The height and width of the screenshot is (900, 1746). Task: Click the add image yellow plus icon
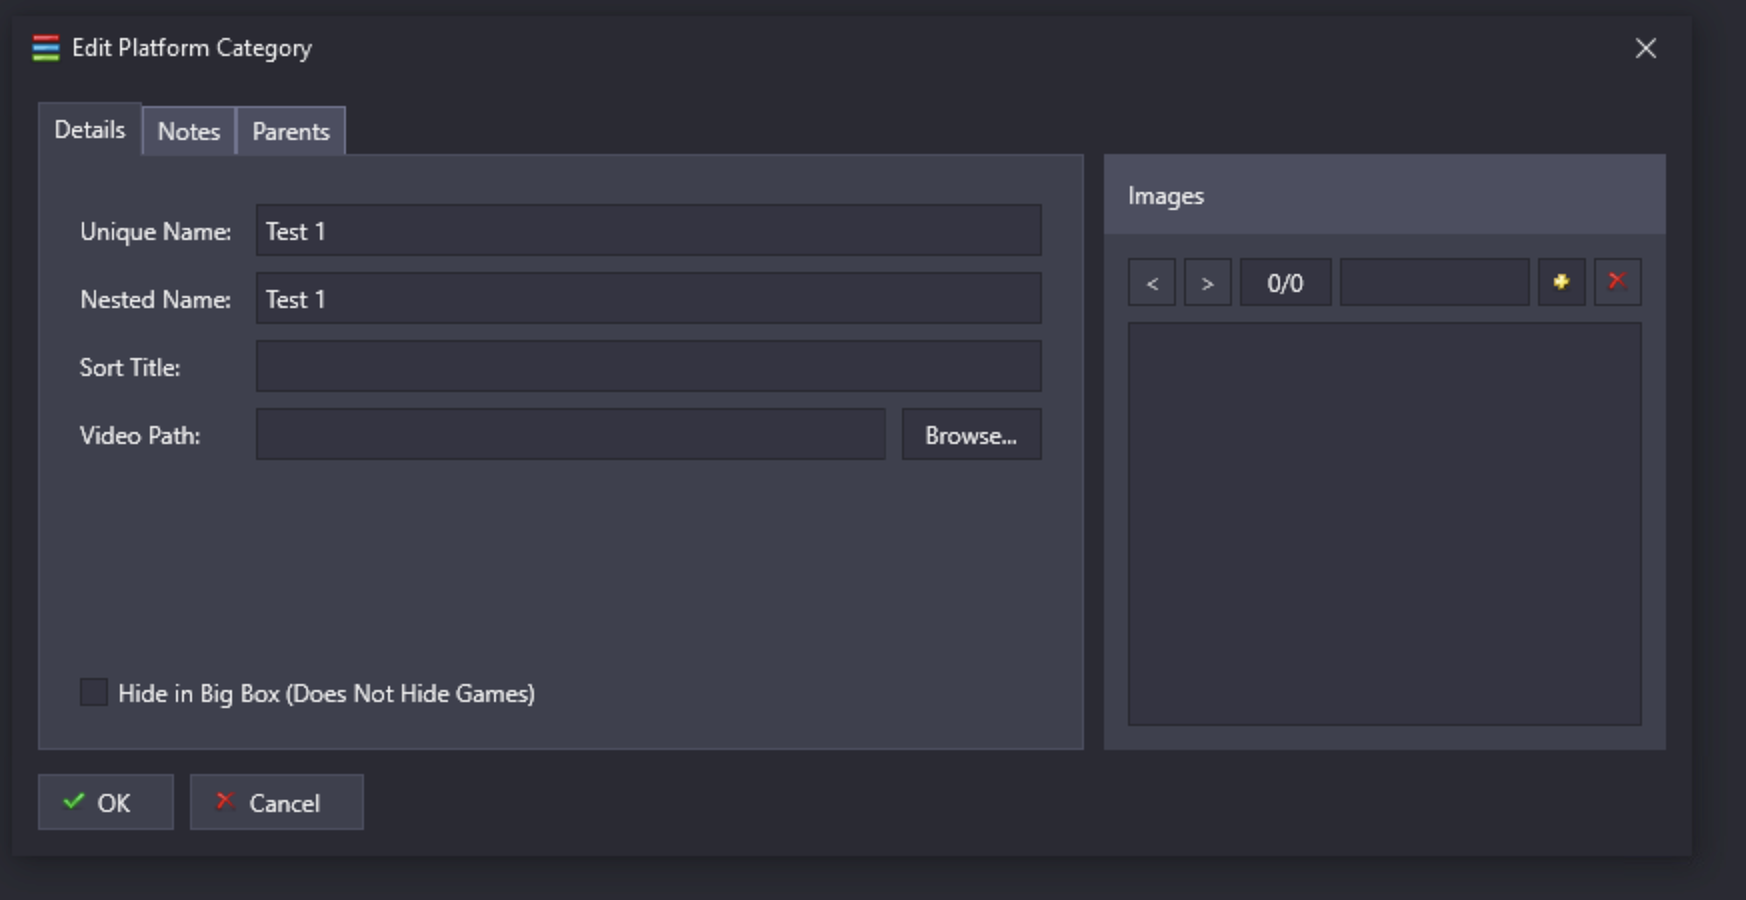pos(1561,282)
